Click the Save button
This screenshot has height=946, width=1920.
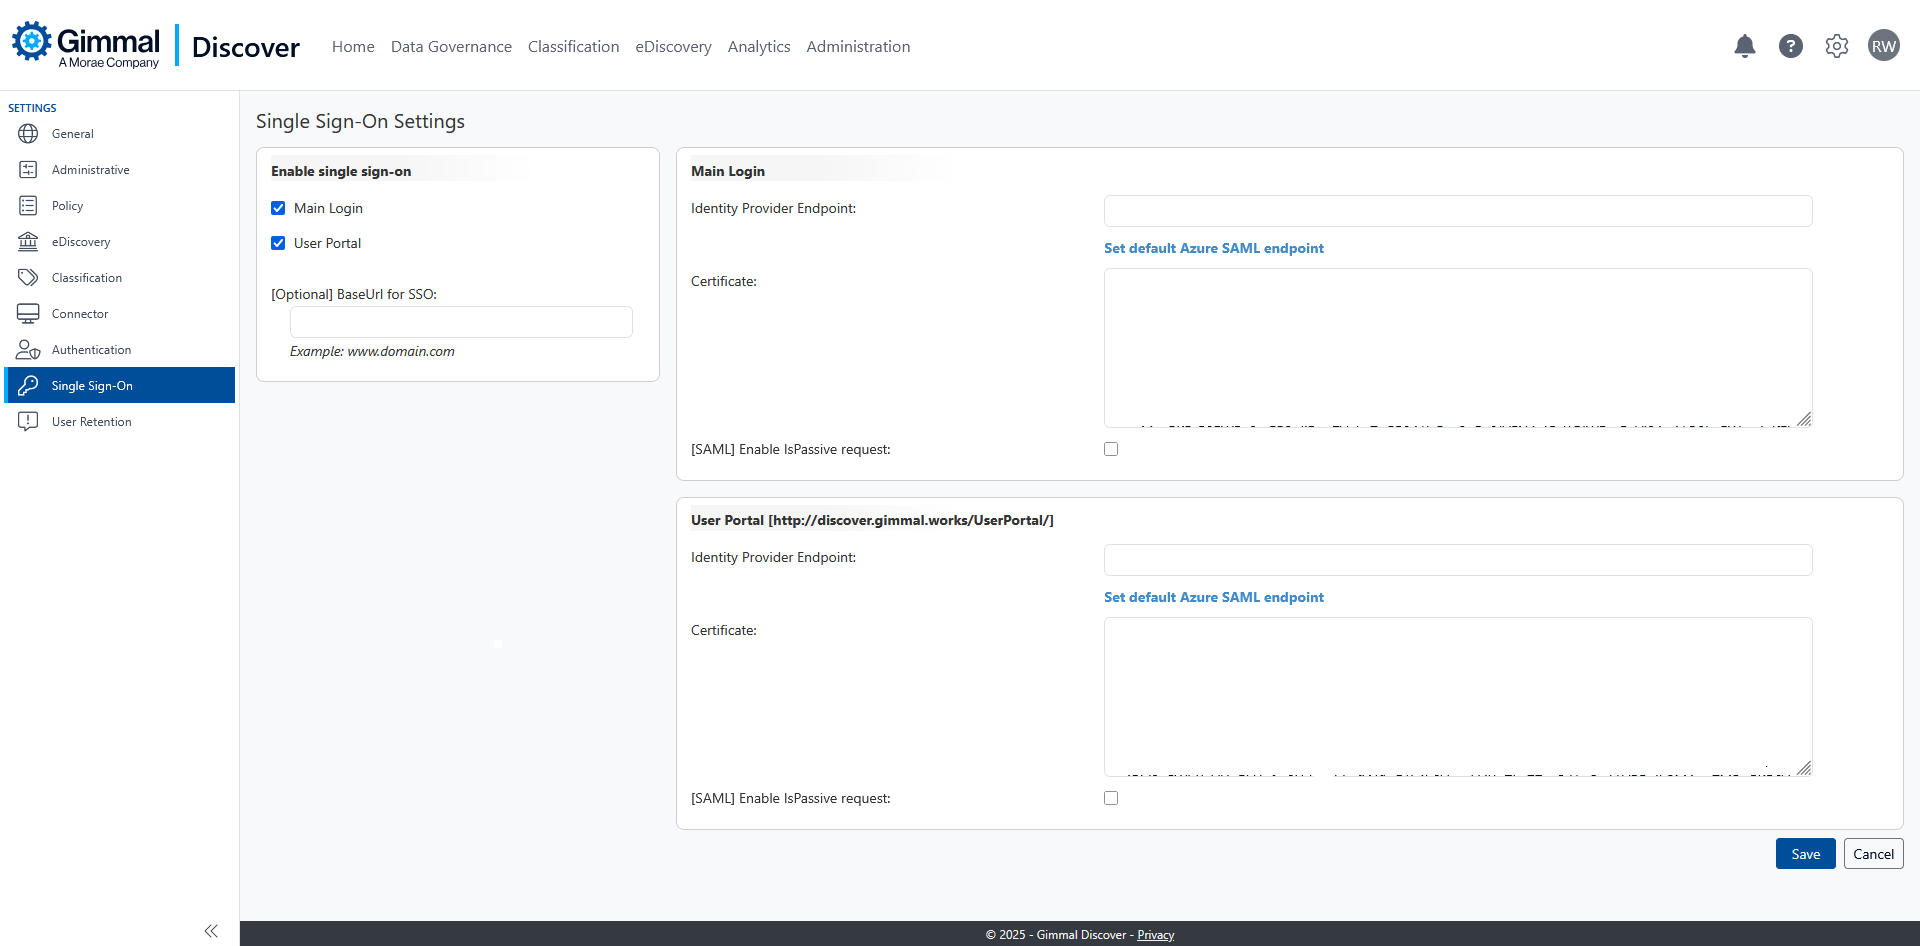(x=1805, y=854)
